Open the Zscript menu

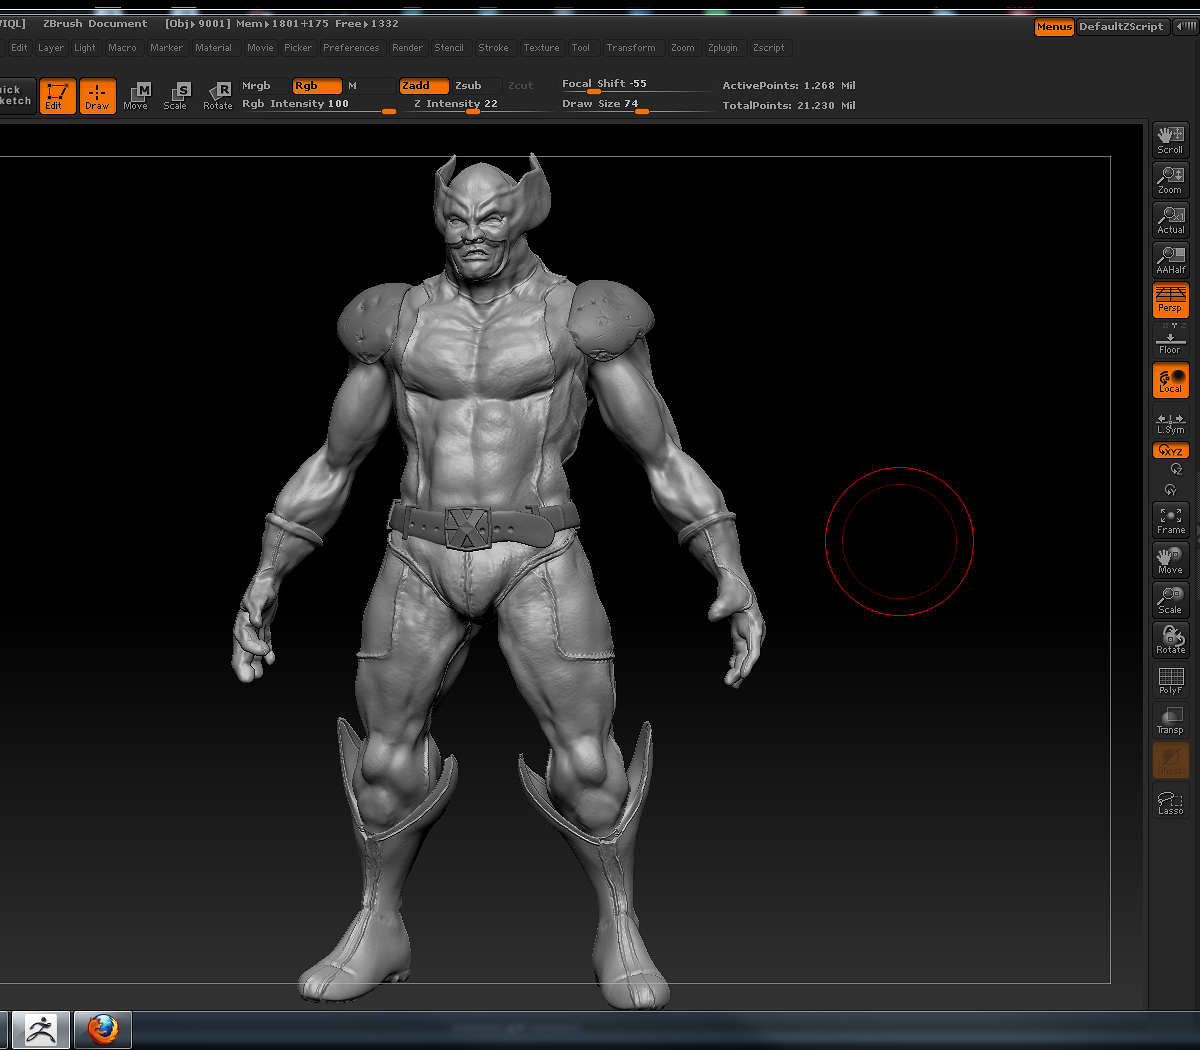tap(769, 48)
